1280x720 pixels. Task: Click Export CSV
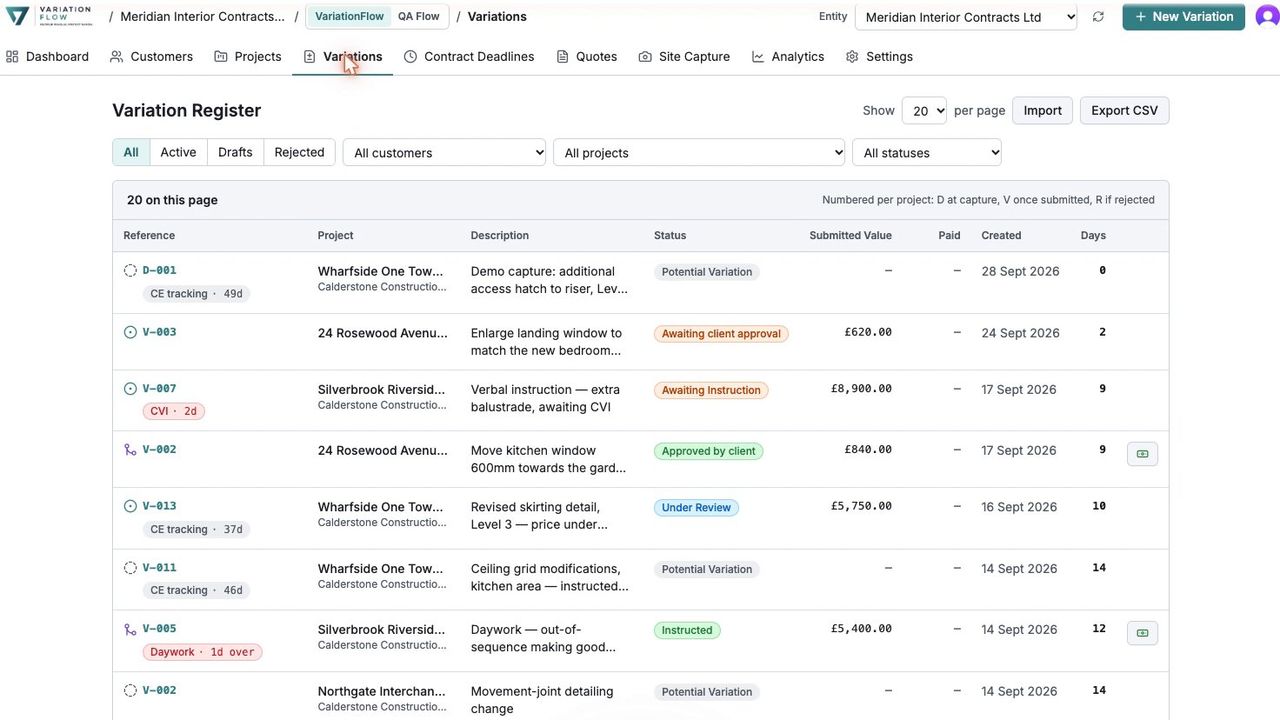pos(1124,111)
